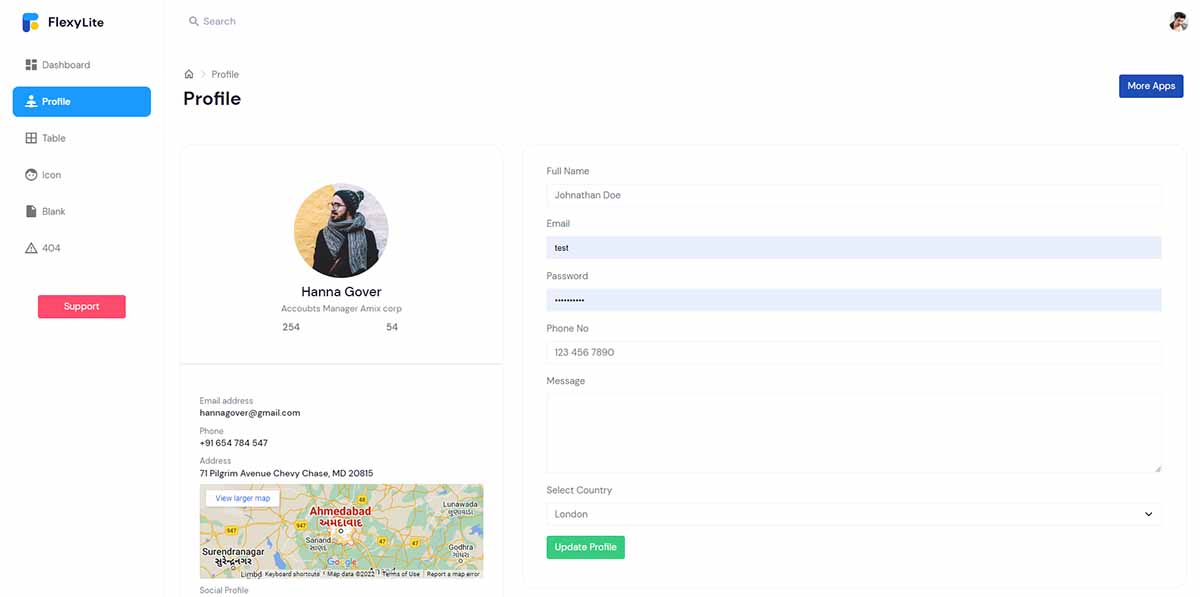This screenshot has width=1200, height=597.
Task: Click the Profile person icon in the sidebar
Action: [31, 101]
